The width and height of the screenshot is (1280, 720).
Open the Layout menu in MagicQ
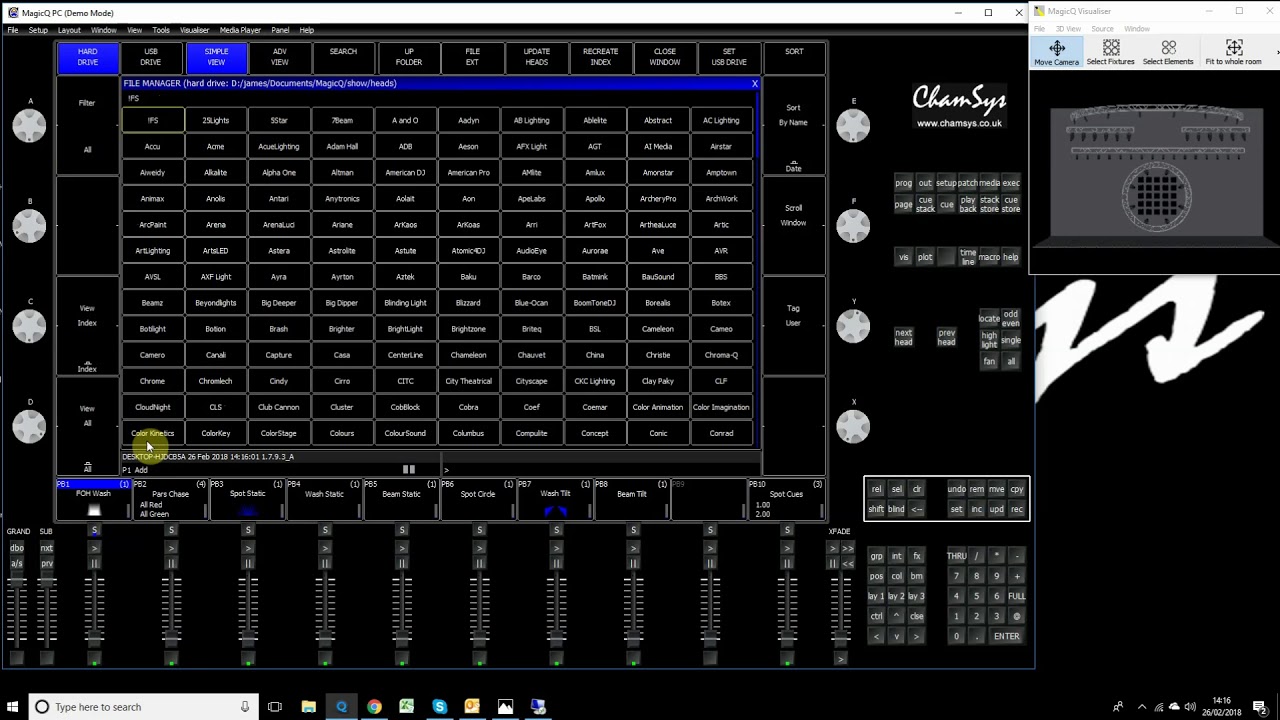[x=69, y=30]
